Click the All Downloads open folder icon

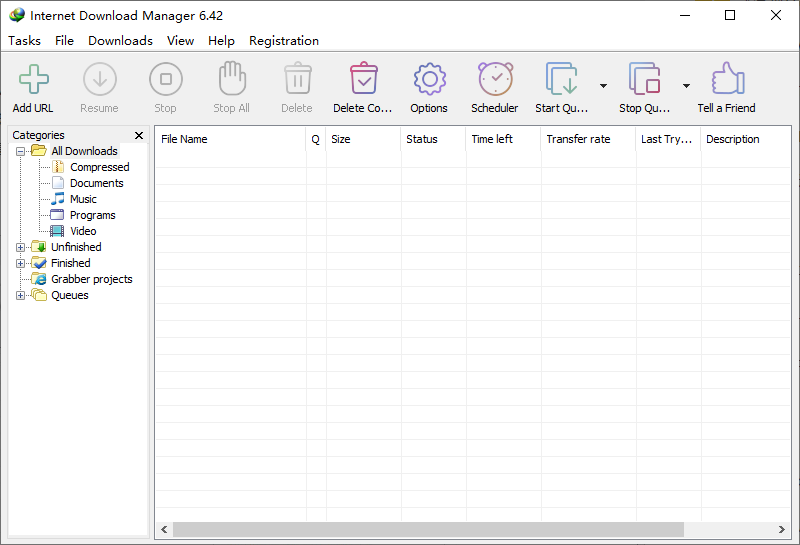(39, 151)
